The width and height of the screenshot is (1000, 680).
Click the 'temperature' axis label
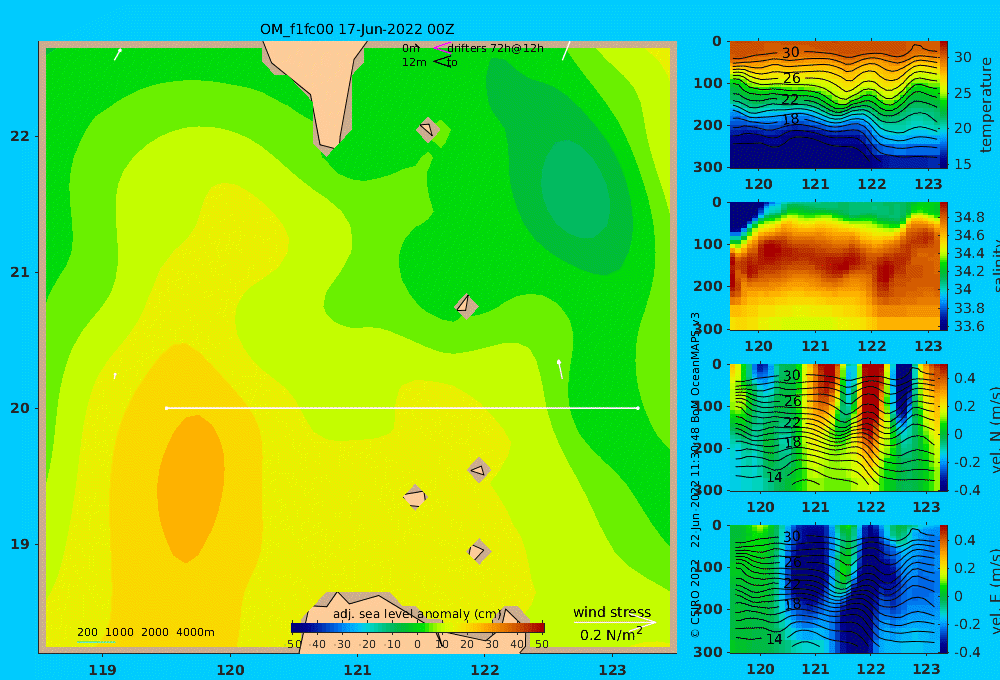(x=986, y=105)
